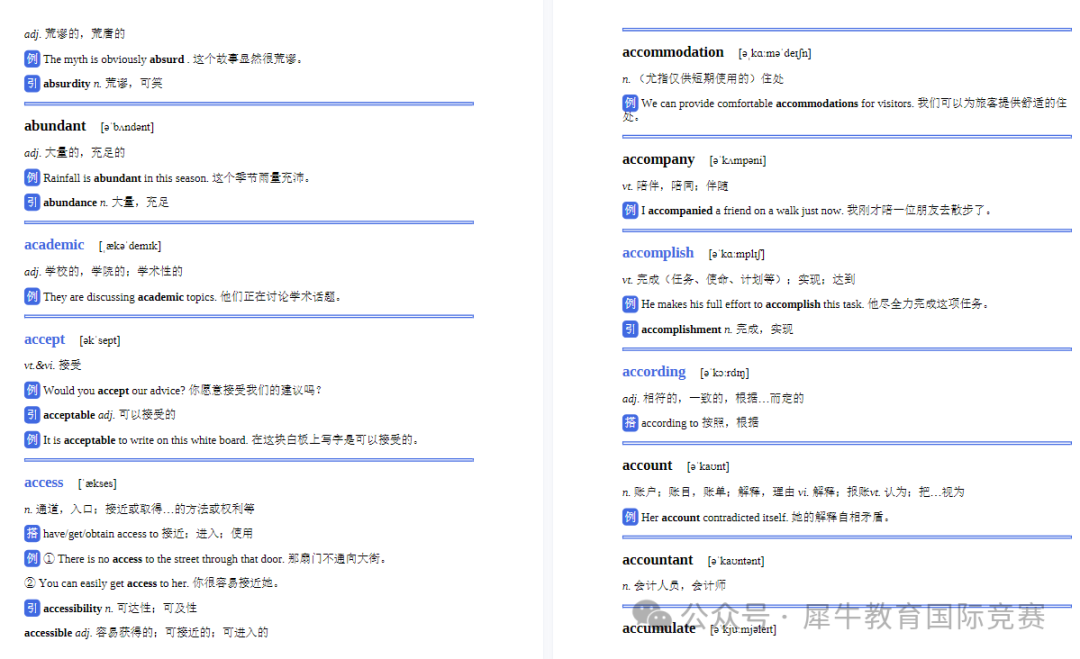Click the phonetic "[əˈkaʊnt]" next to account
This screenshot has width=1080, height=659.
tap(708, 466)
